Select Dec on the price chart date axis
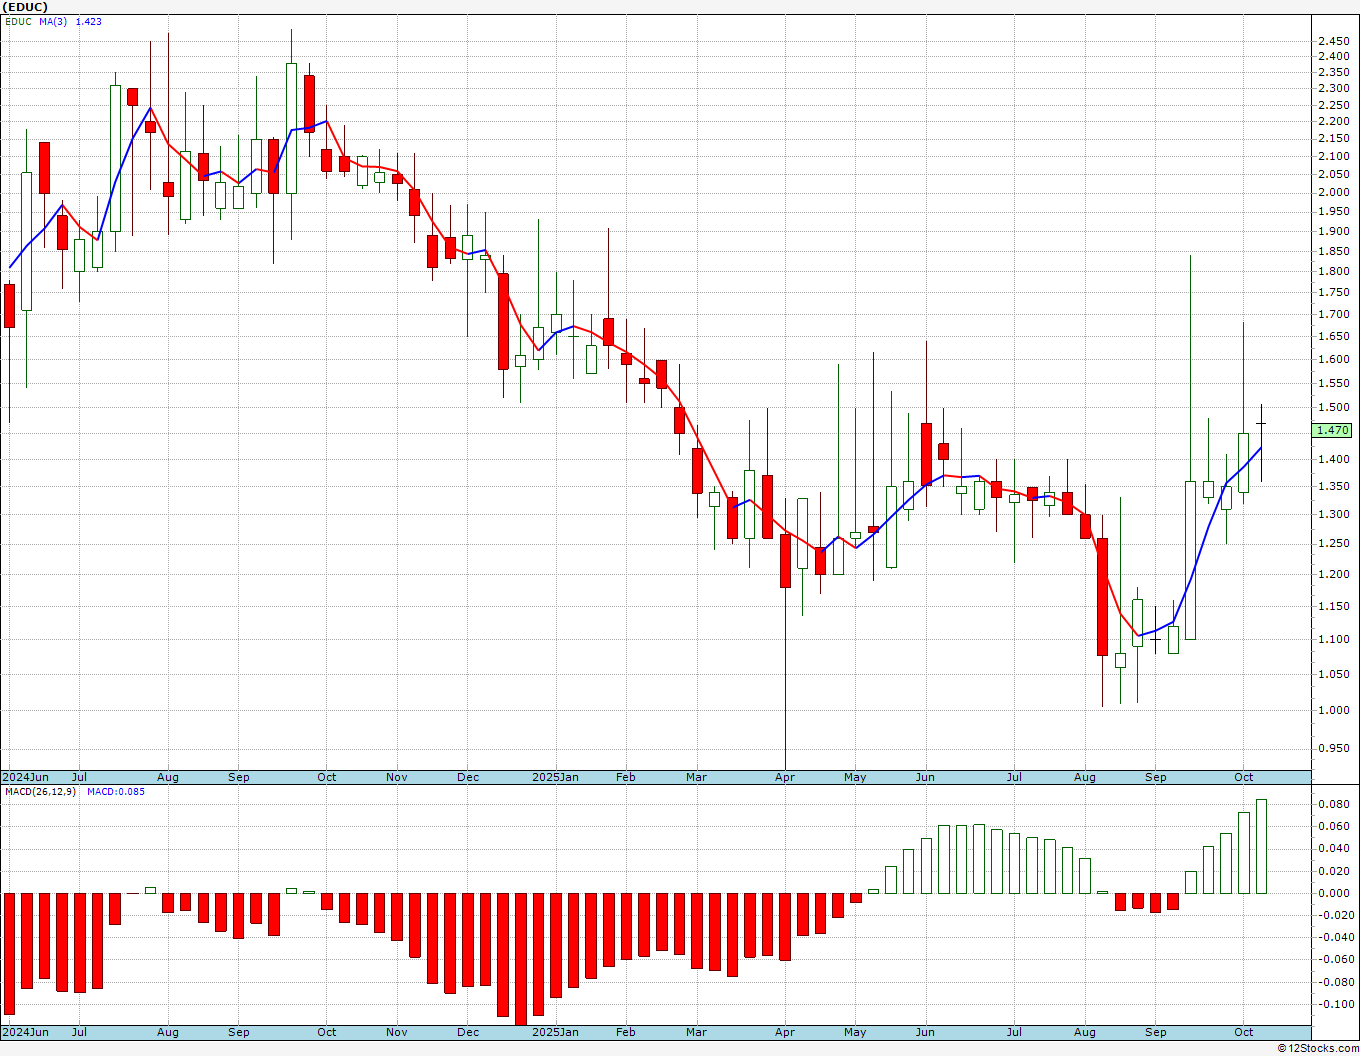 pyautogui.click(x=468, y=777)
